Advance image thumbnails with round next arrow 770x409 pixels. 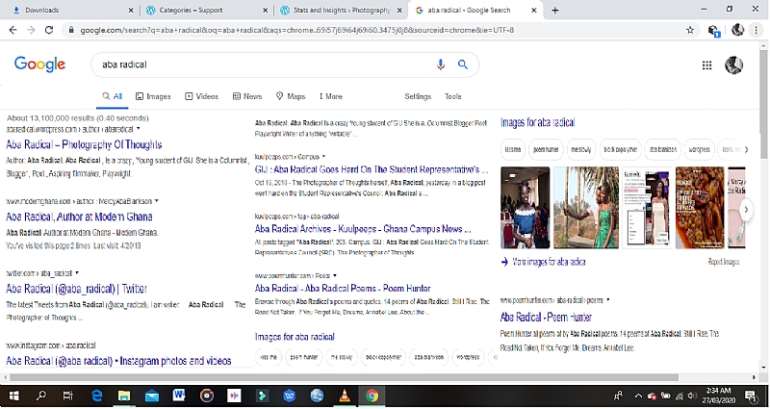coord(746,210)
